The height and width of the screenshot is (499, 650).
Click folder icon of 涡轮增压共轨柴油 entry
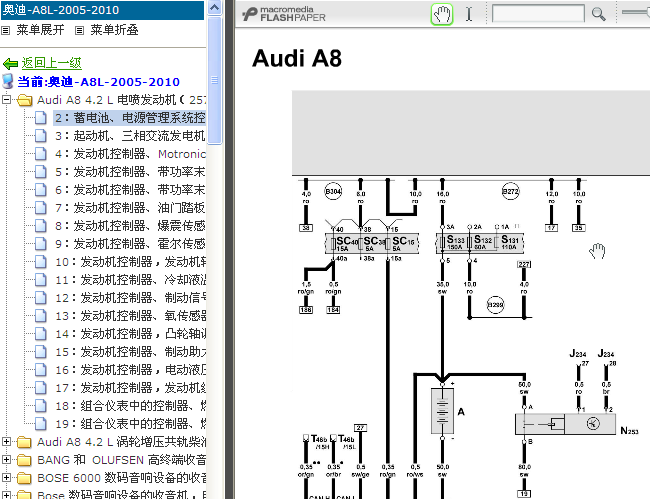coord(24,442)
